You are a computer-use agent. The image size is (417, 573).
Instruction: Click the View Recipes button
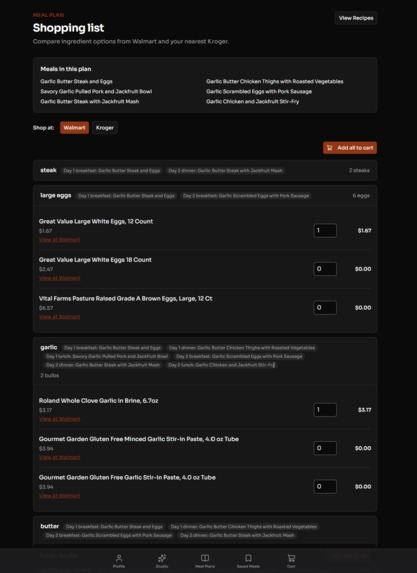(x=356, y=18)
